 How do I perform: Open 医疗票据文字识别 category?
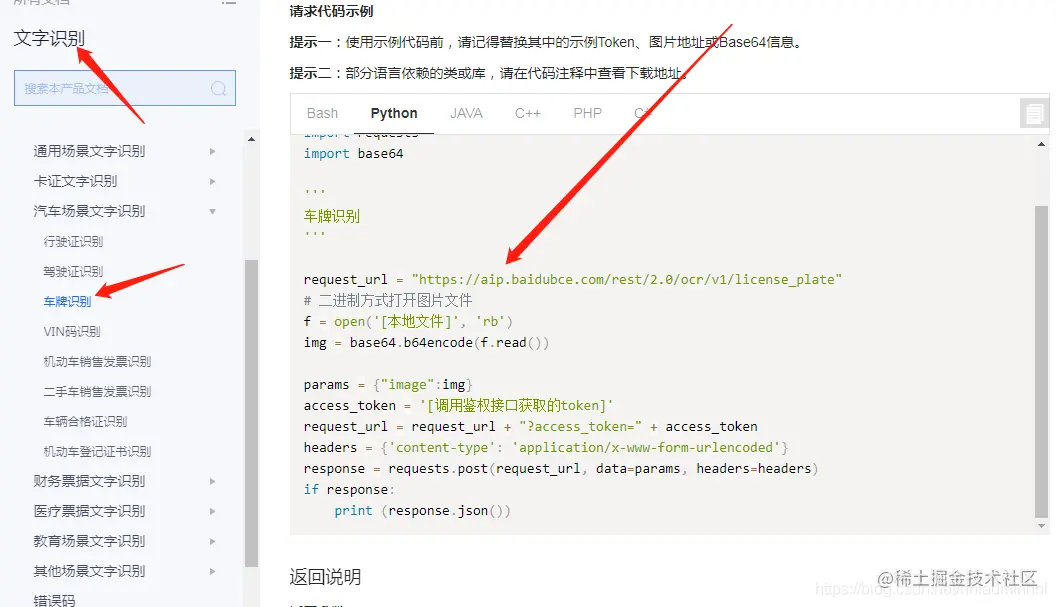click(89, 511)
